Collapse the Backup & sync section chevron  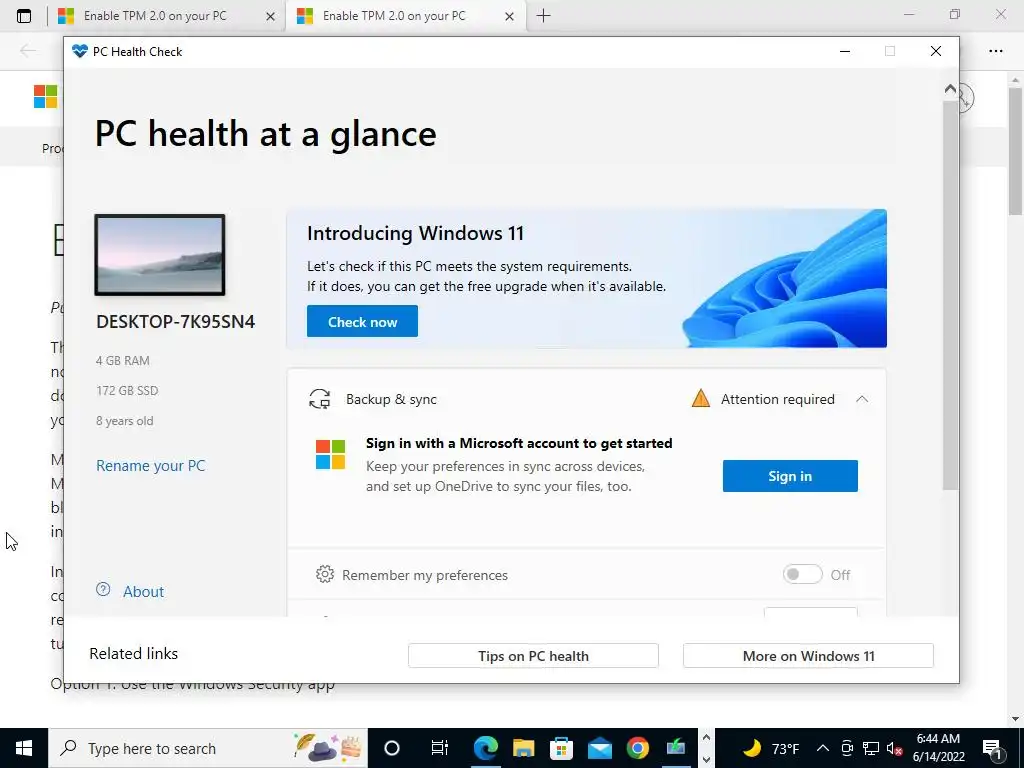862,399
